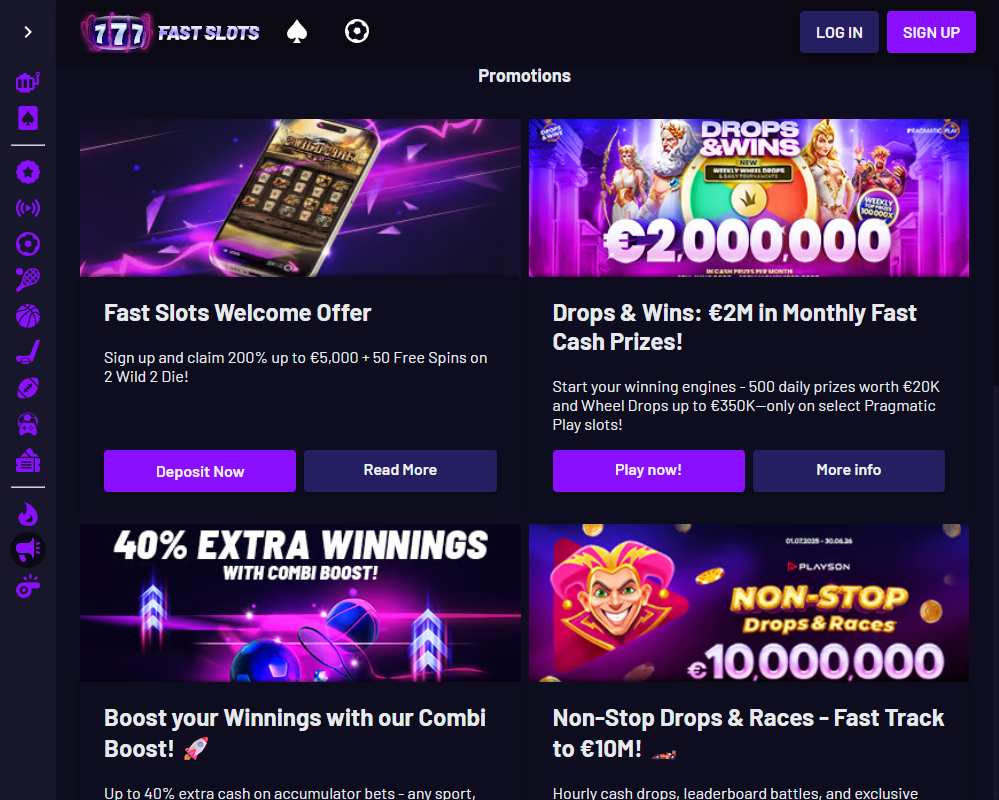Open the slot machine icon in sidebar
Image resolution: width=999 pixels, height=800 pixels.
(27, 82)
